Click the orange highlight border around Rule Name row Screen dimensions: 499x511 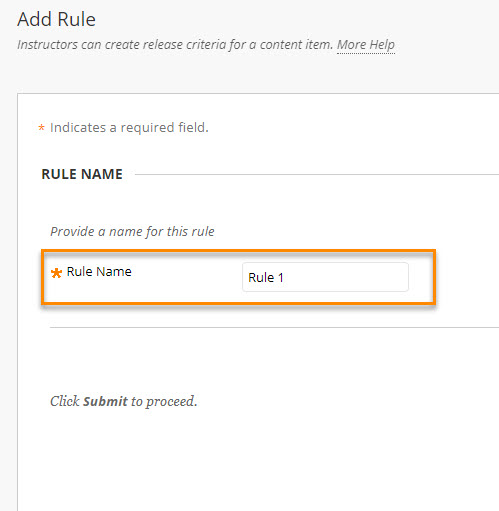coord(238,251)
